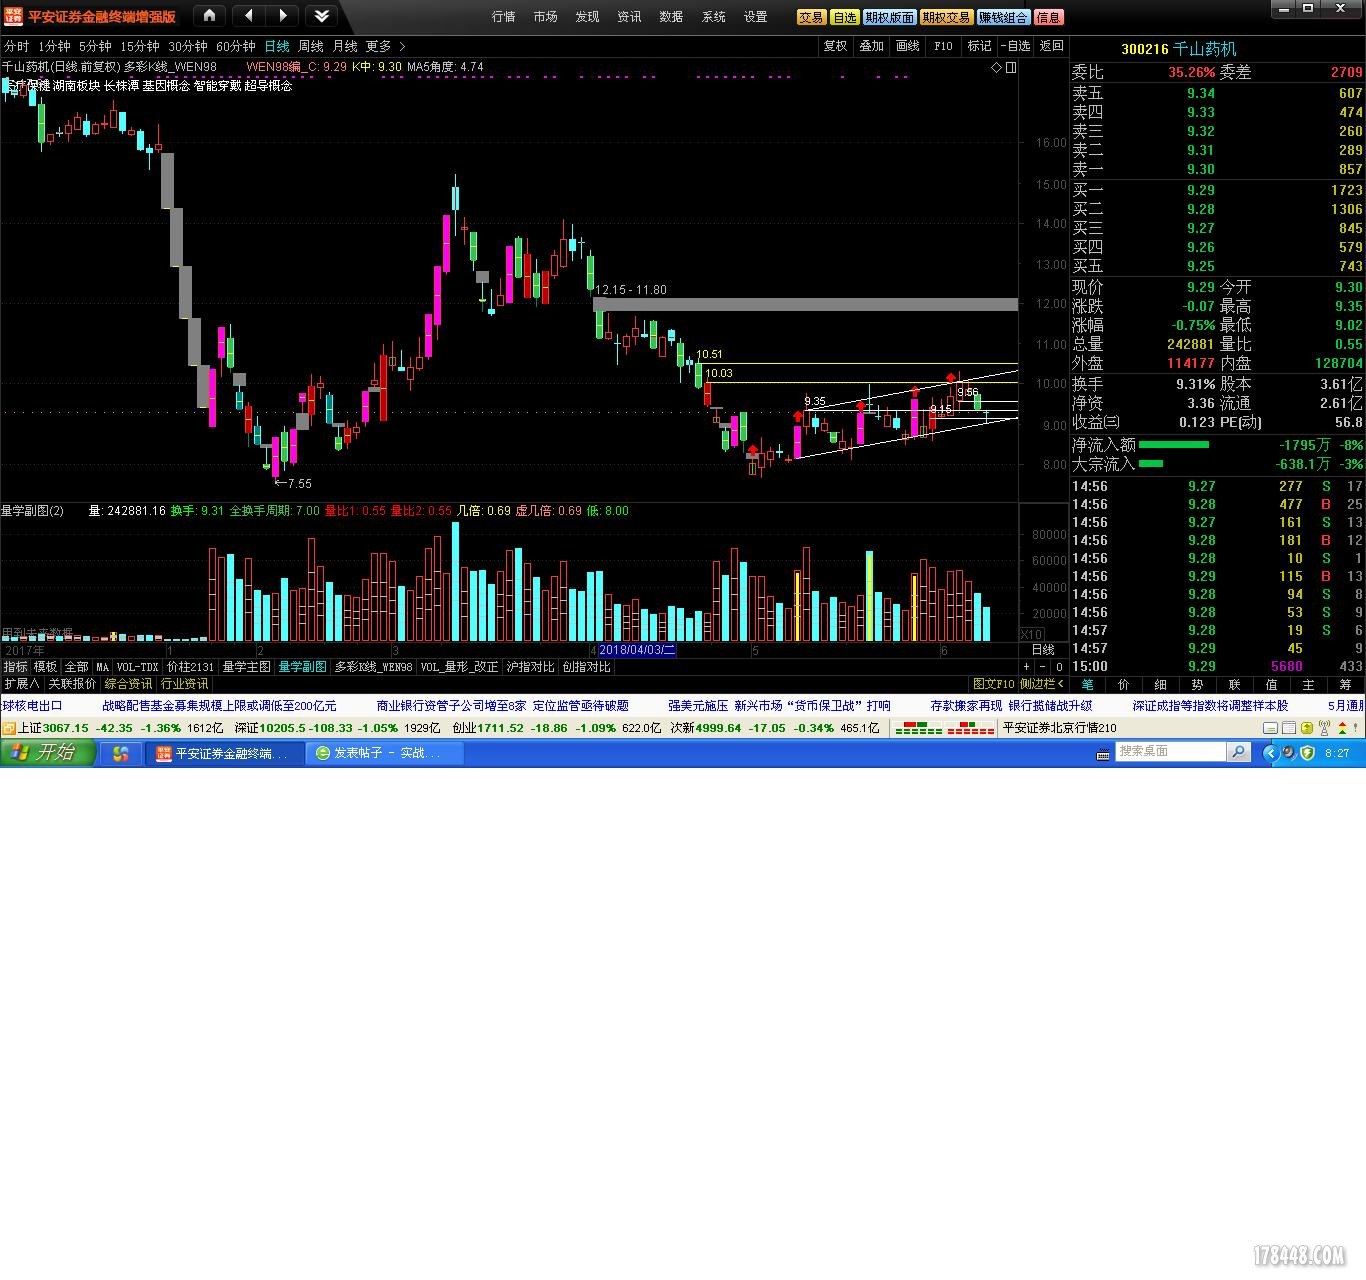Image resolution: width=1366 pixels, height=1280 pixels.
Task: Click the 交易 trading button
Action: tap(811, 17)
